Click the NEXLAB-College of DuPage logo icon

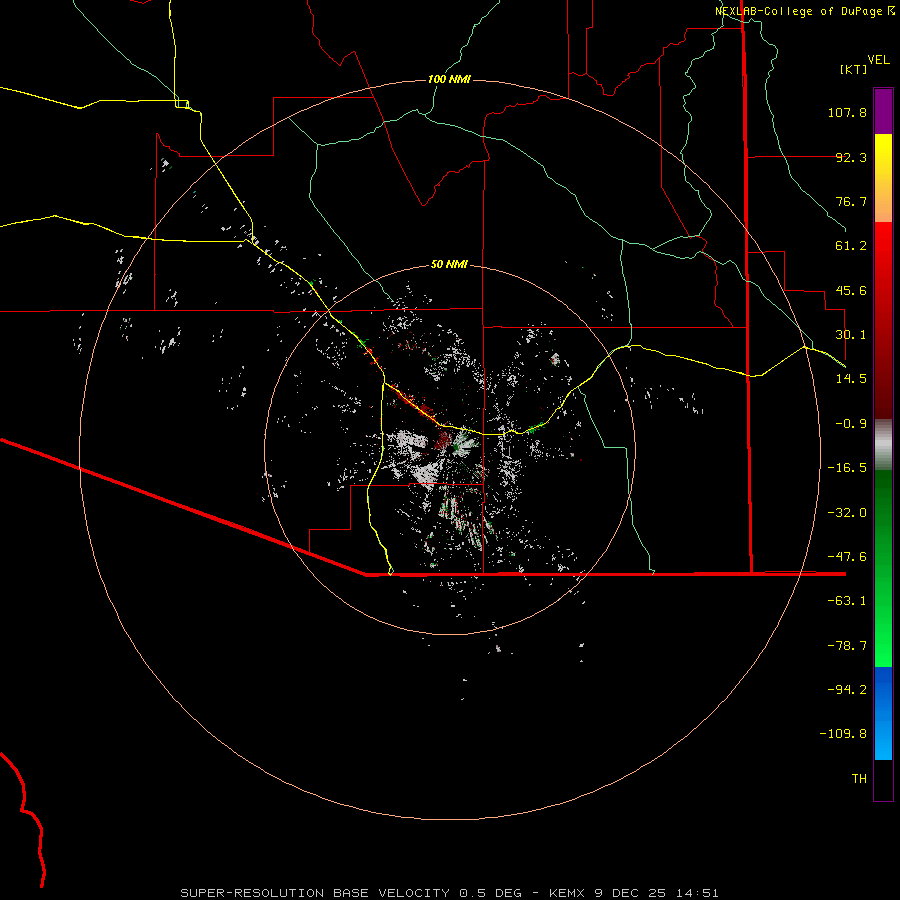click(x=891, y=11)
